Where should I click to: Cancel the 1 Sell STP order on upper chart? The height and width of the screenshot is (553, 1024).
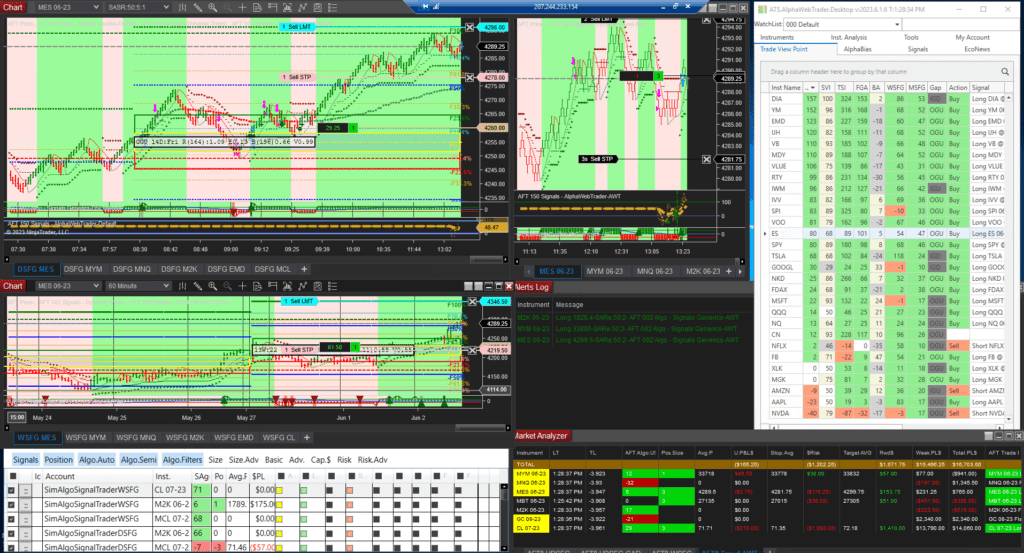pyautogui.click(x=470, y=77)
